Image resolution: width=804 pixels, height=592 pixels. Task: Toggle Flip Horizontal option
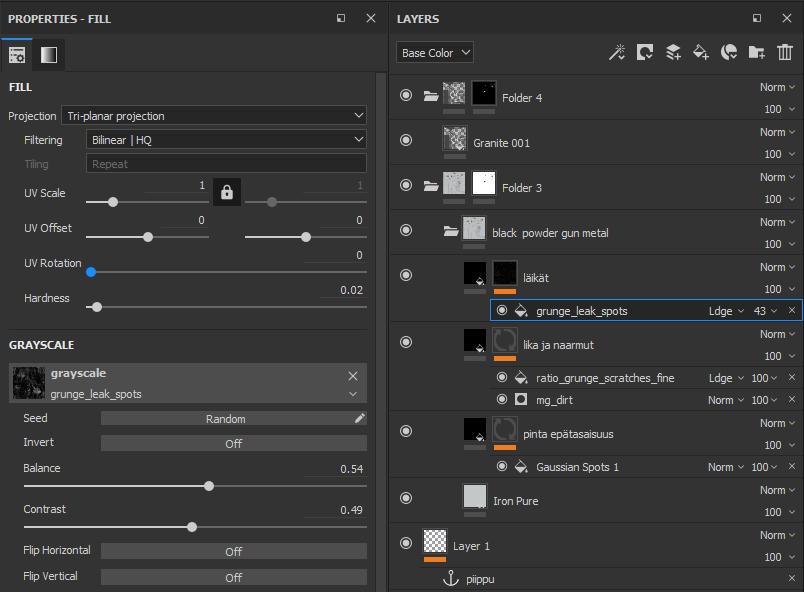point(234,551)
